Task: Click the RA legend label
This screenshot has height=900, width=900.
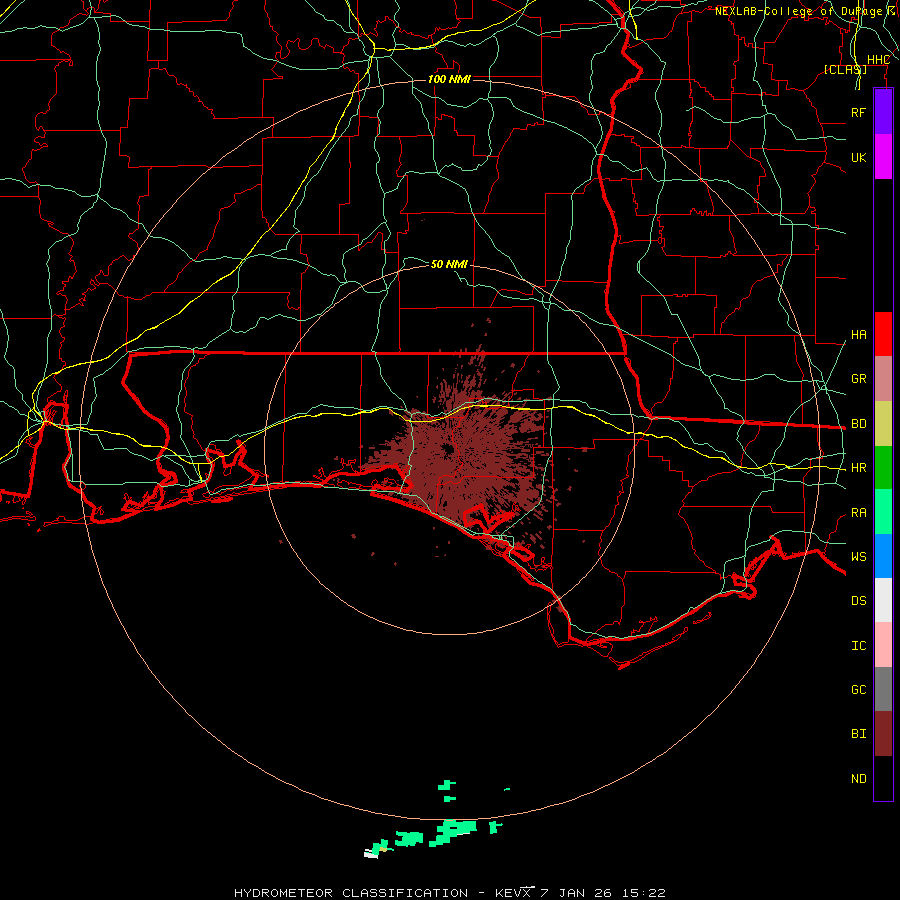Action: [x=858, y=513]
